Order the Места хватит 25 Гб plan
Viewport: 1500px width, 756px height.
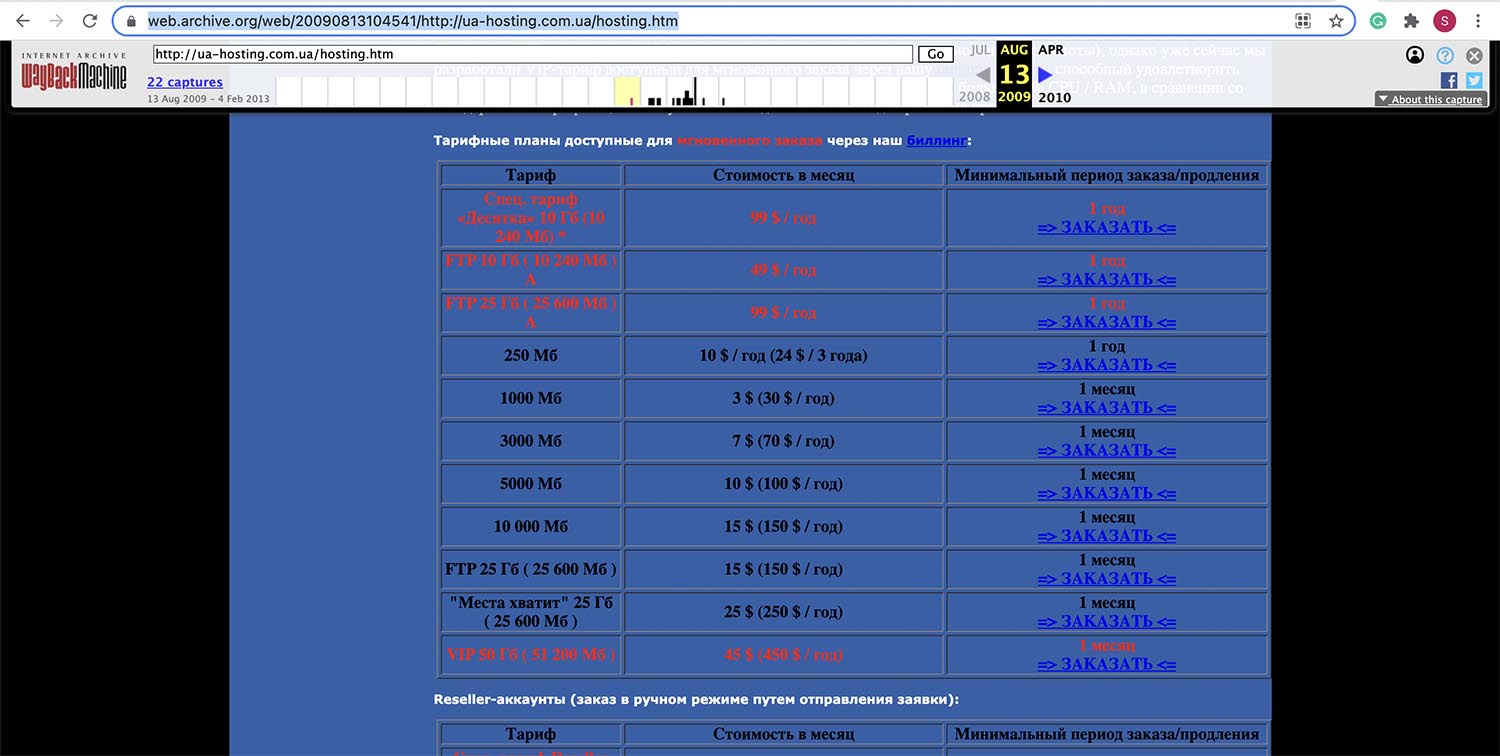pos(1107,622)
